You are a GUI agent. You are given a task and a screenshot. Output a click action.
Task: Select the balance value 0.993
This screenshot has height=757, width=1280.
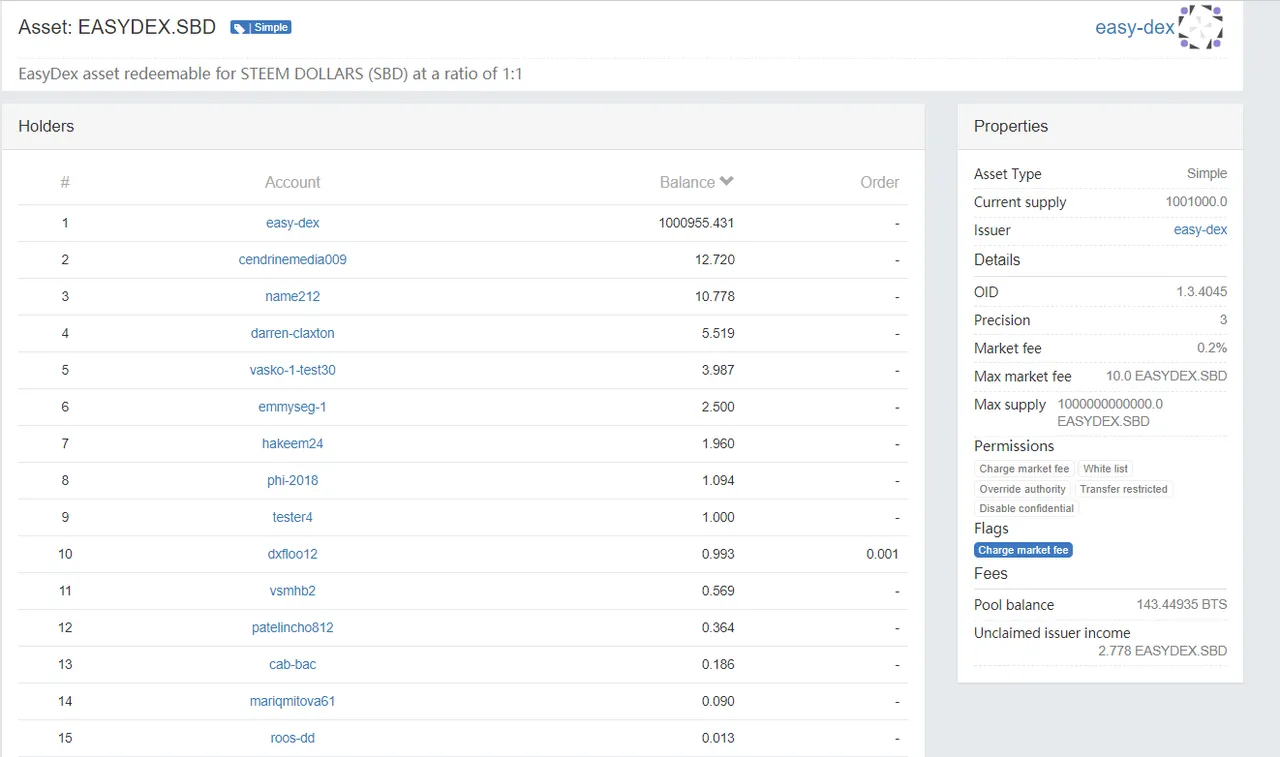pos(718,554)
